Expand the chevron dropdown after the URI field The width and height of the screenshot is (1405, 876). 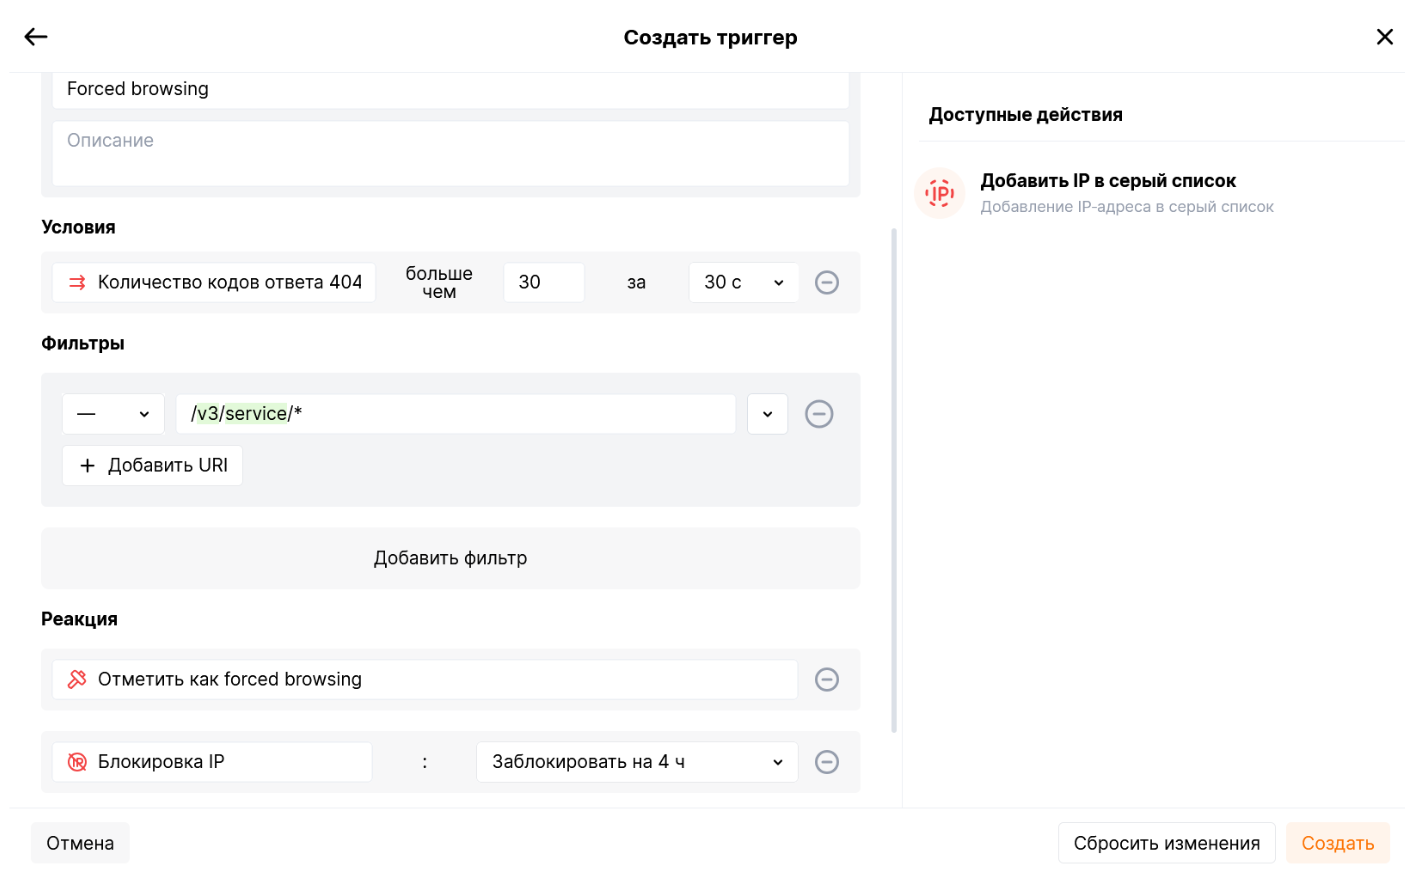[x=768, y=414]
